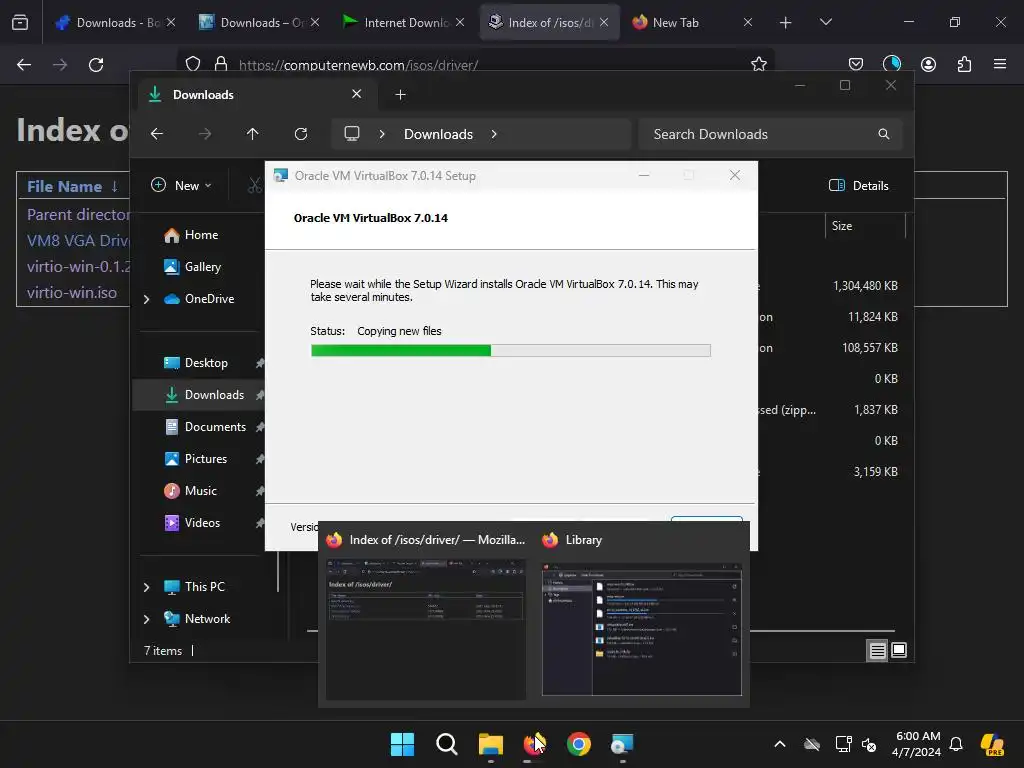Open a new Firefox tab with plus

785,23
